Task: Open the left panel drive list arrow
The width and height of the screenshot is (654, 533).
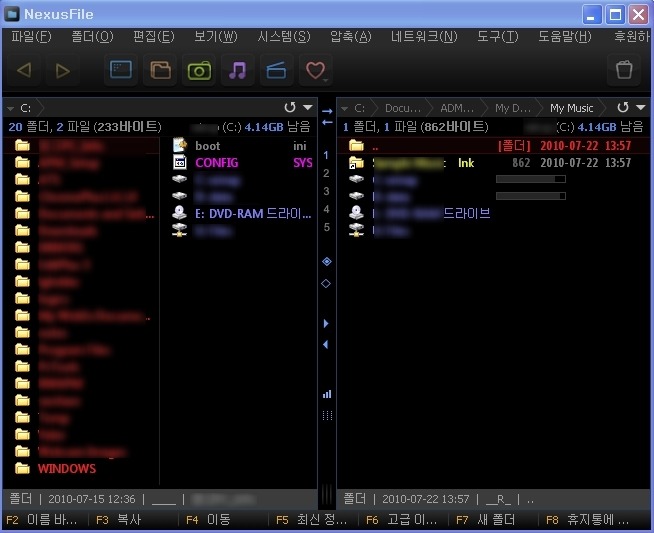Action: pos(10,107)
